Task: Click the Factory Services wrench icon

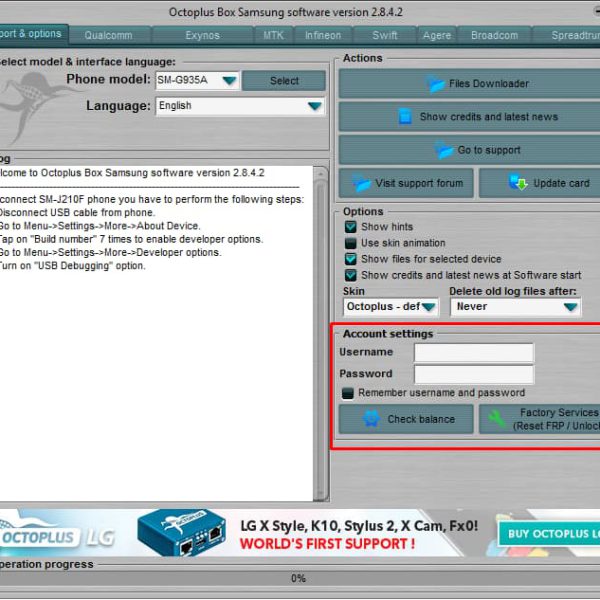Action: tap(496, 419)
